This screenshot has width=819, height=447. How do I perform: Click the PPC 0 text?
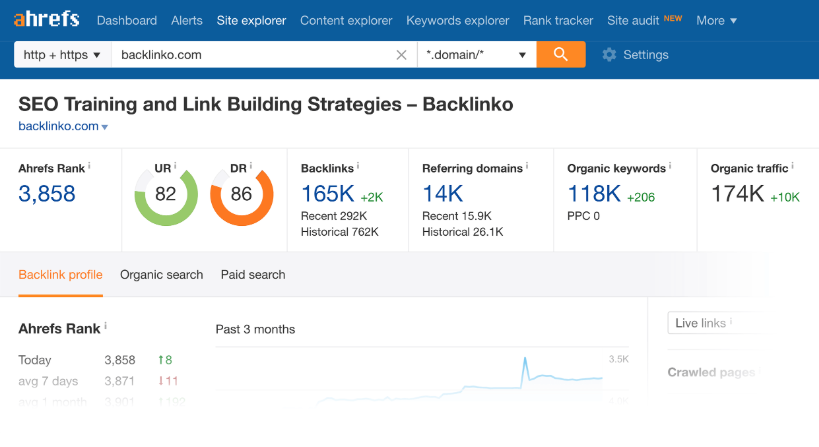[583, 216]
